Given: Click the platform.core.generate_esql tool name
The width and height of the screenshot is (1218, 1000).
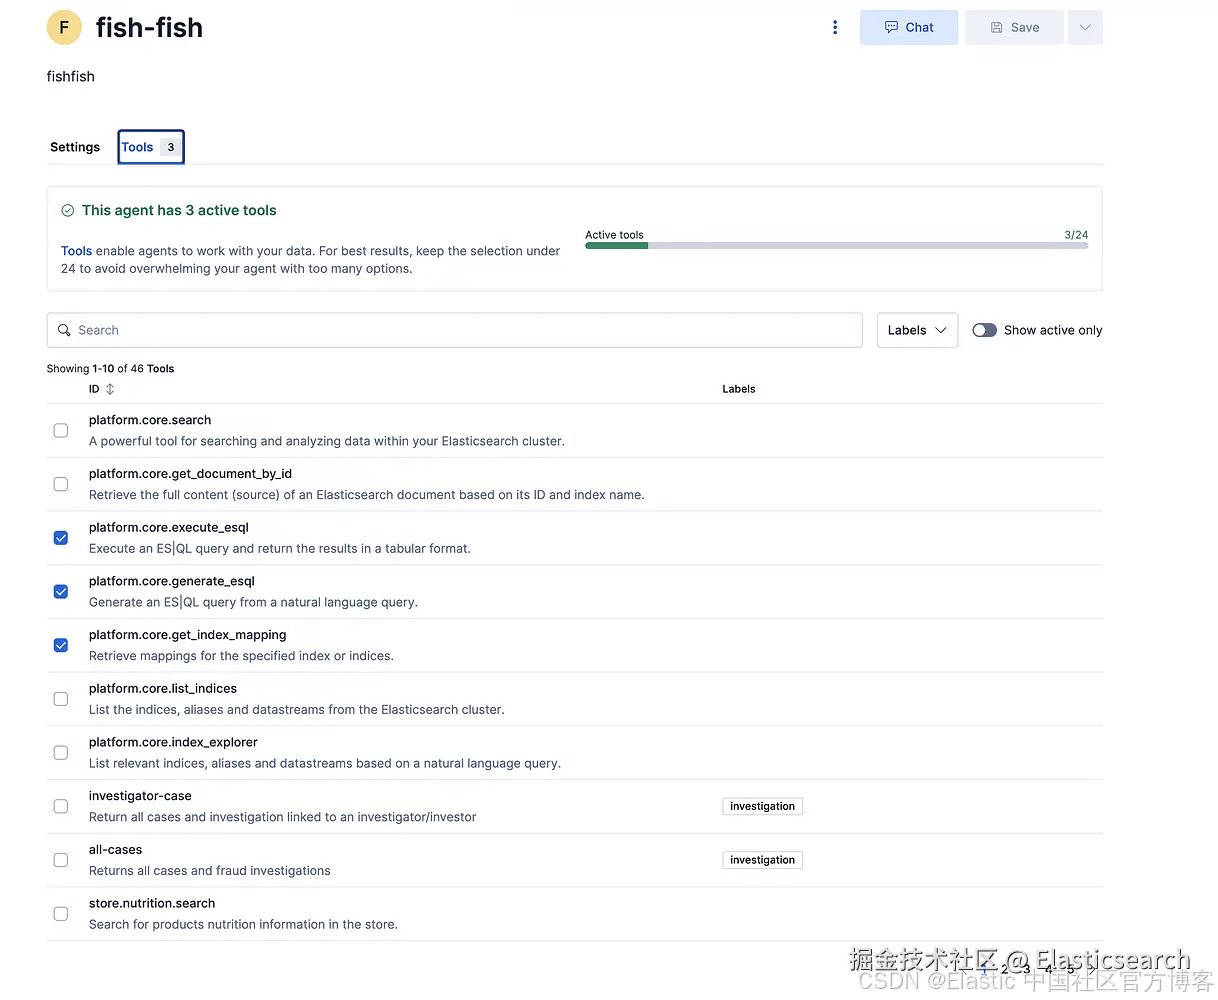Looking at the screenshot, I should click(172, 581).
